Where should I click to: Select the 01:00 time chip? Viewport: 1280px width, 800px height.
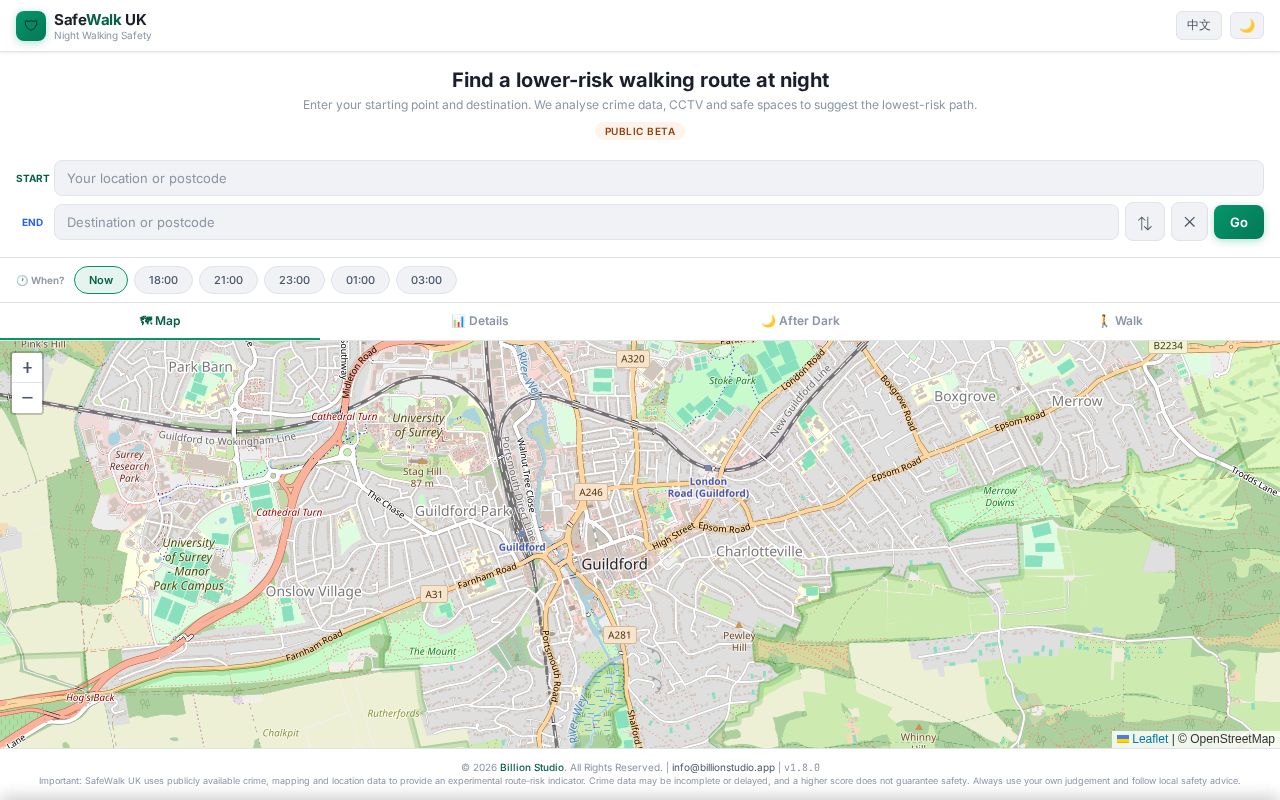360,280
